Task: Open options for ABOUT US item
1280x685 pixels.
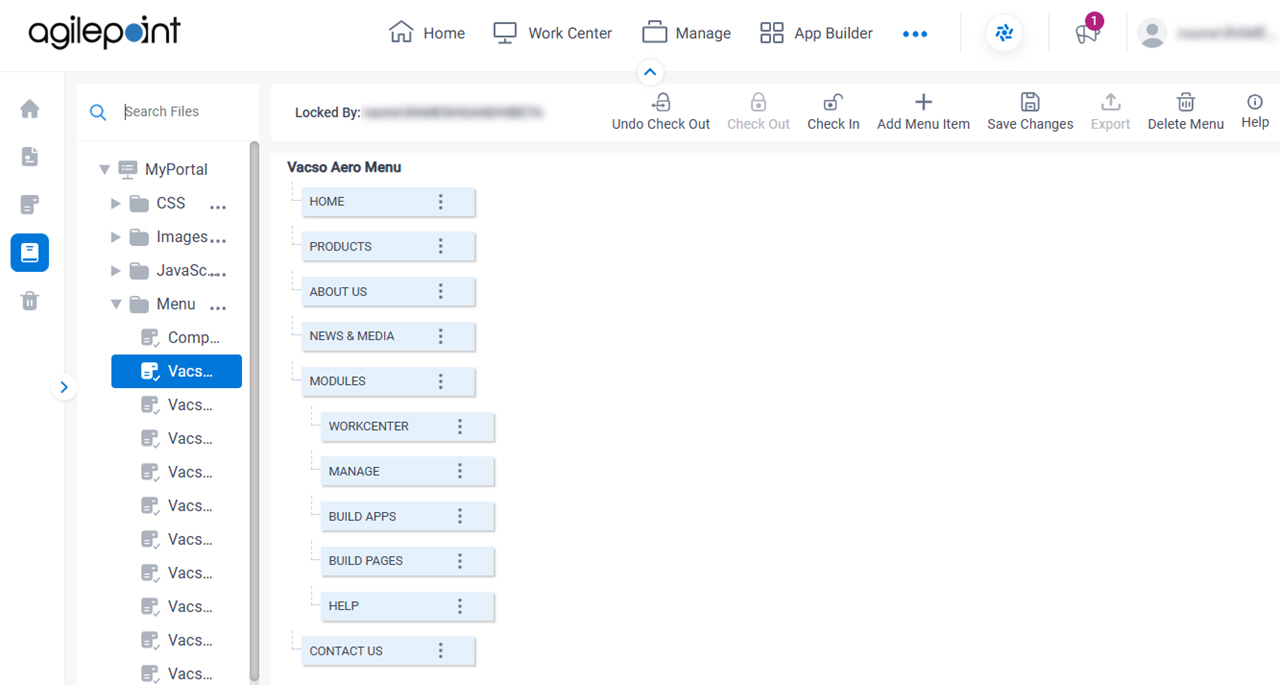Action: 440,292
